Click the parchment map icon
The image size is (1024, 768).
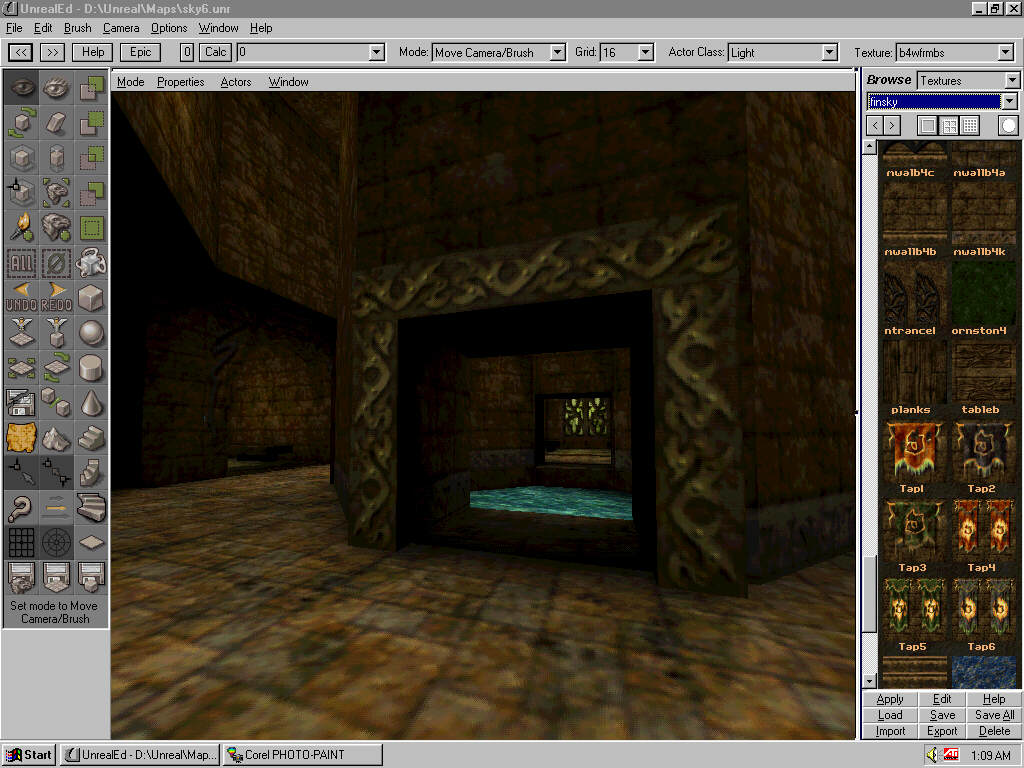click(21, 438)
